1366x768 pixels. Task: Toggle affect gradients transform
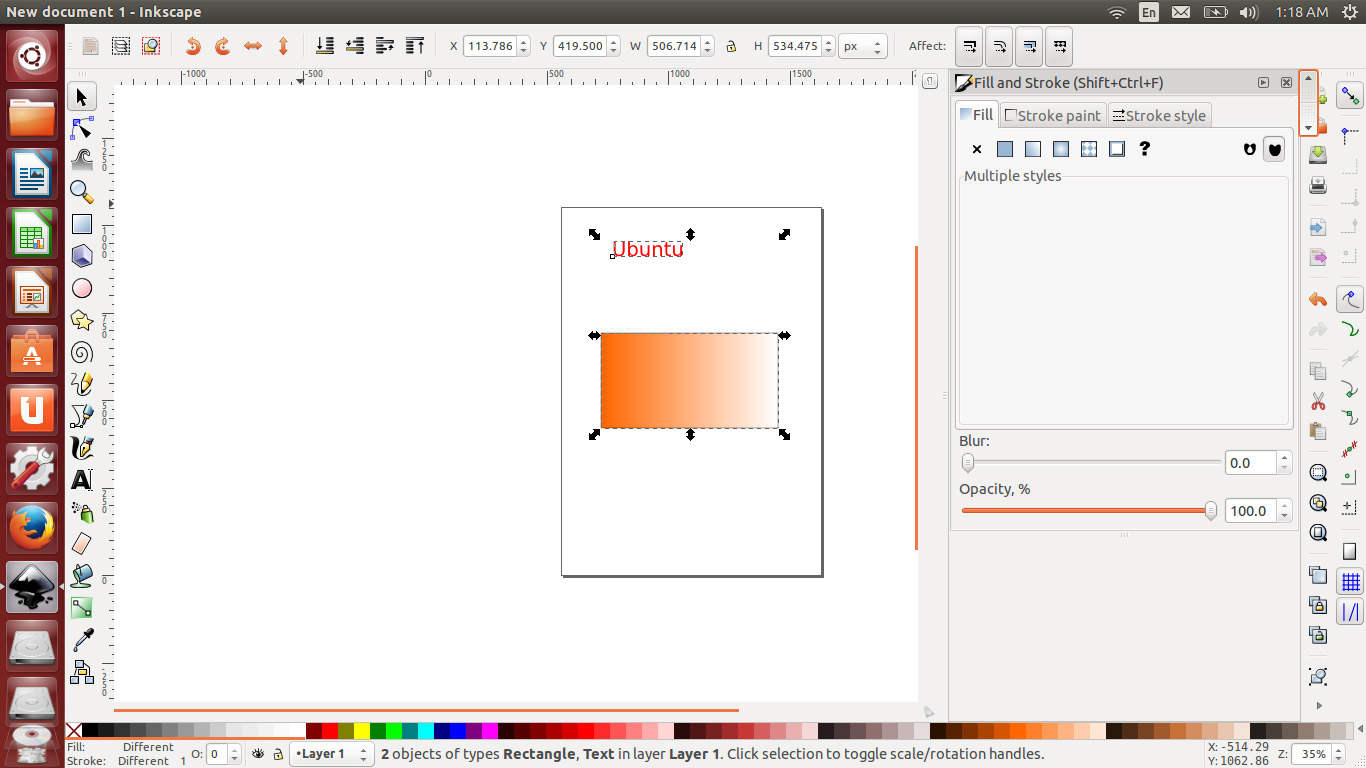[1030, 46]
